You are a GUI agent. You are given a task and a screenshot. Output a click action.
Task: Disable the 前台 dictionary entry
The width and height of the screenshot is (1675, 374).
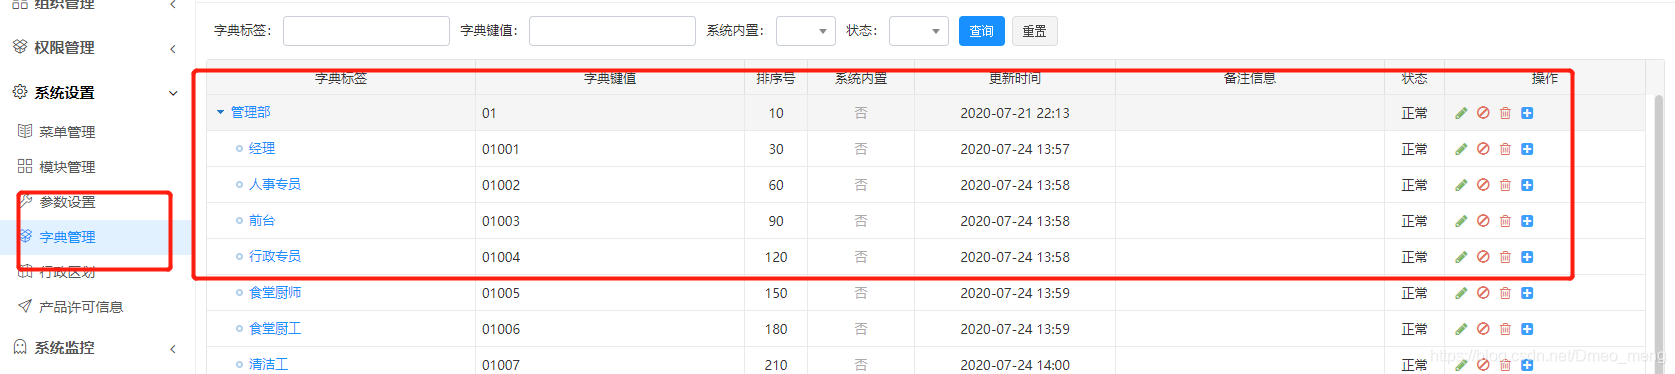pos(1483,221)
